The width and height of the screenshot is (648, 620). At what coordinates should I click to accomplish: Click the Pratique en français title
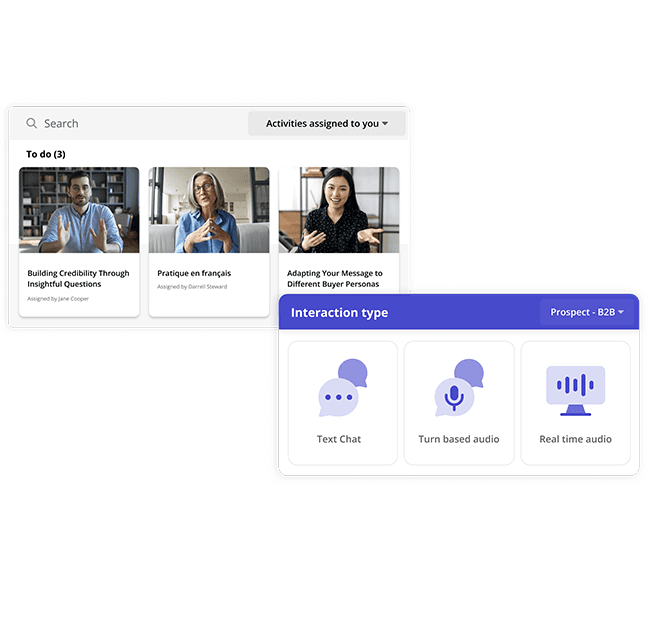pyautogui.click(x=194, y=273)
